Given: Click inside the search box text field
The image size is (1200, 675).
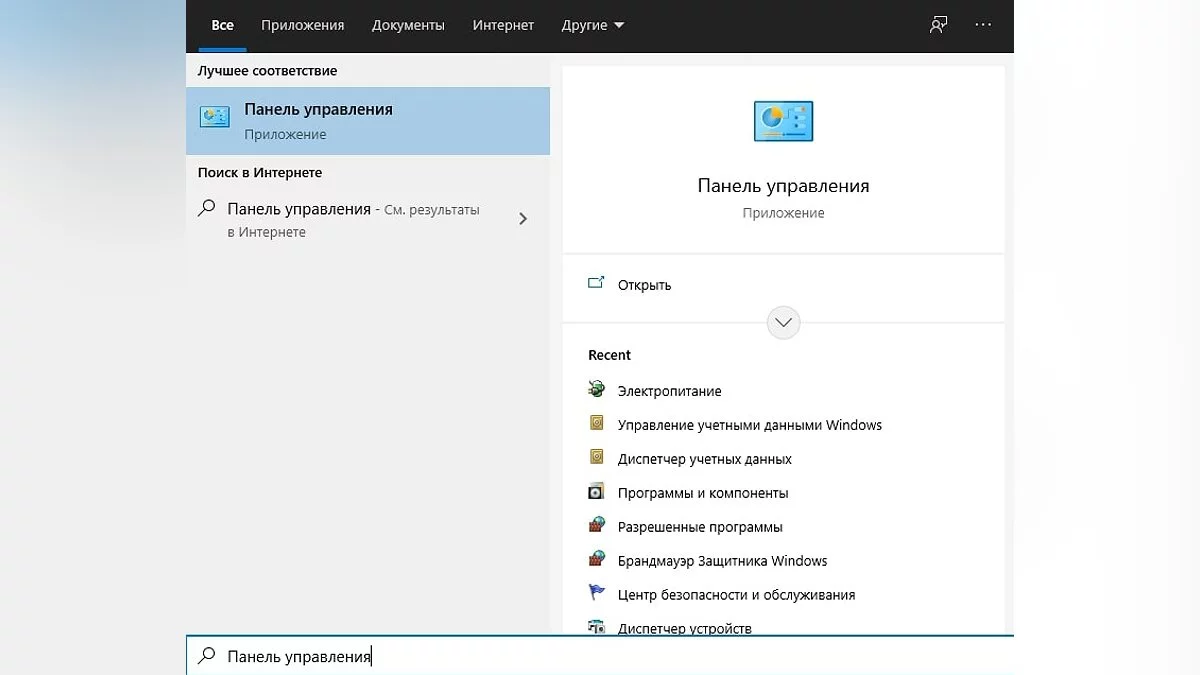Looking at the screenshot, I should pos(600,656).
